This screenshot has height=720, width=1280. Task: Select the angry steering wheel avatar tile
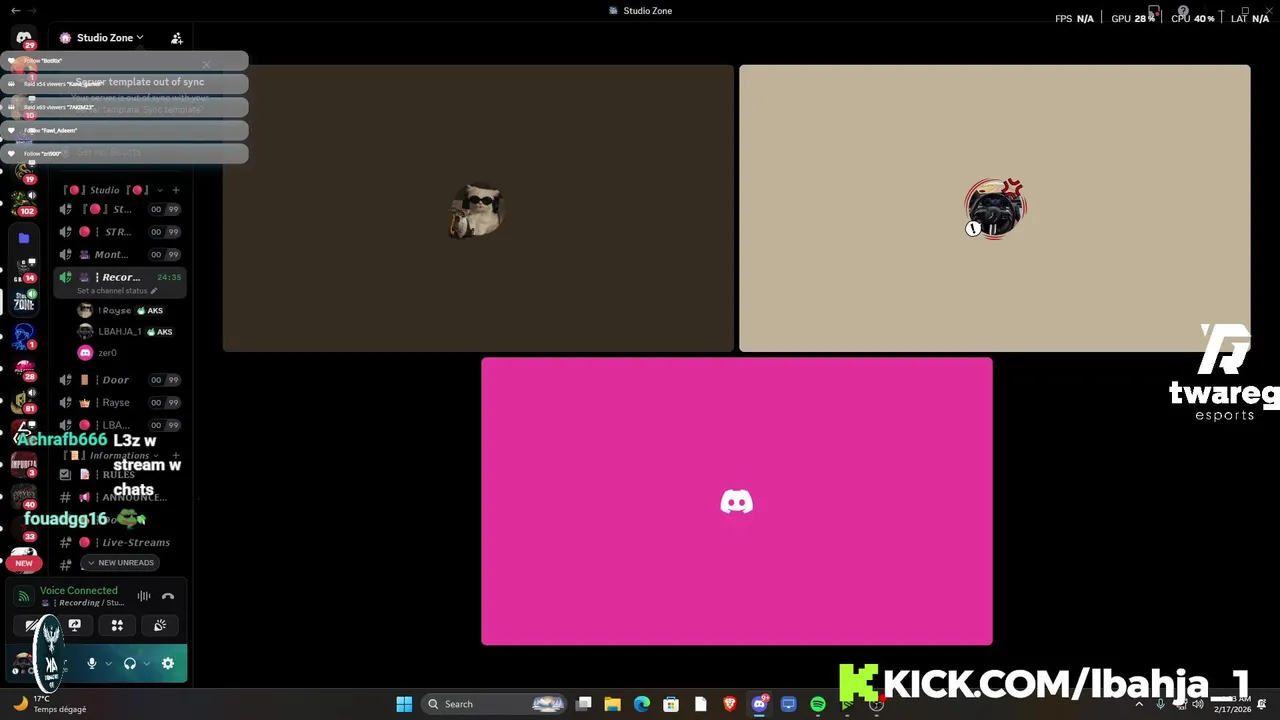tap(995, 208)
